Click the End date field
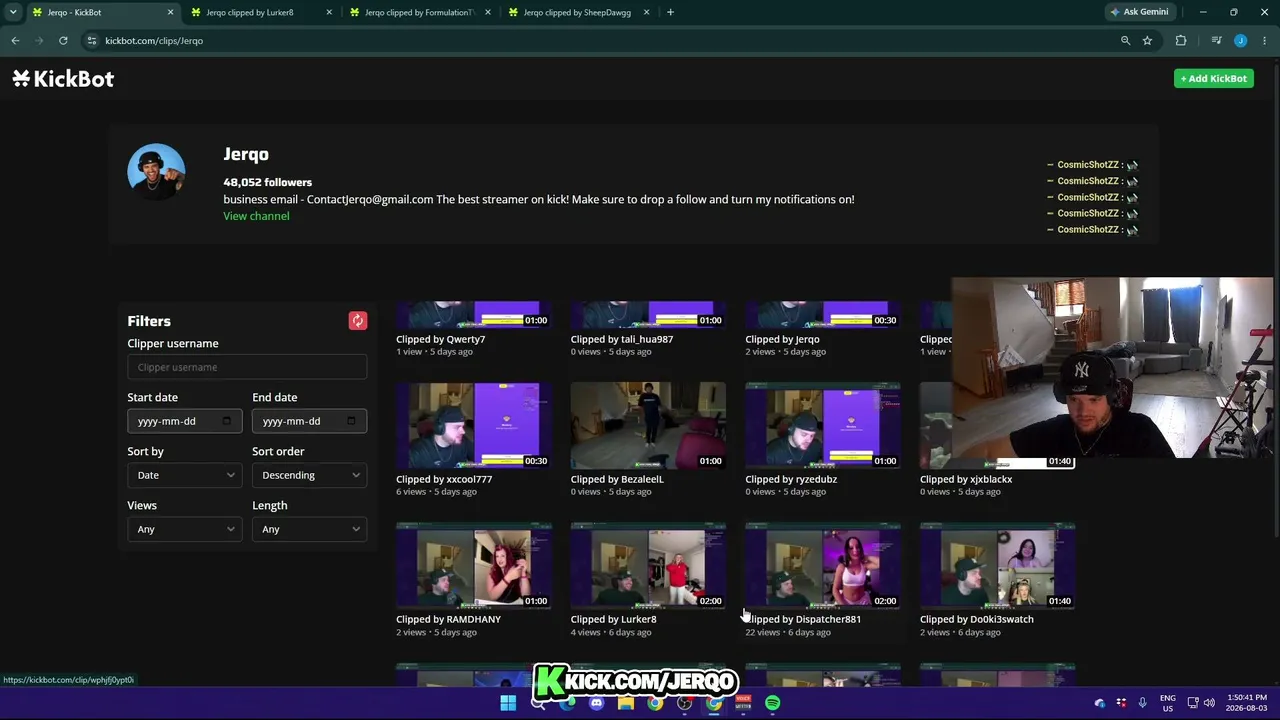The image size is (1280, 720). (x=309, y=421)
